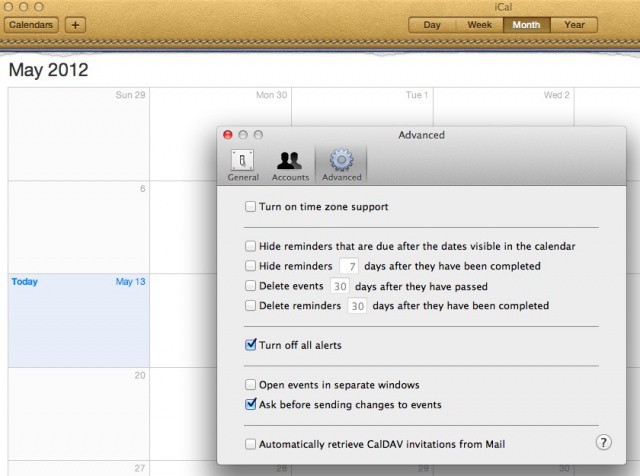Enable Open events in separate windows

point(250,385)
